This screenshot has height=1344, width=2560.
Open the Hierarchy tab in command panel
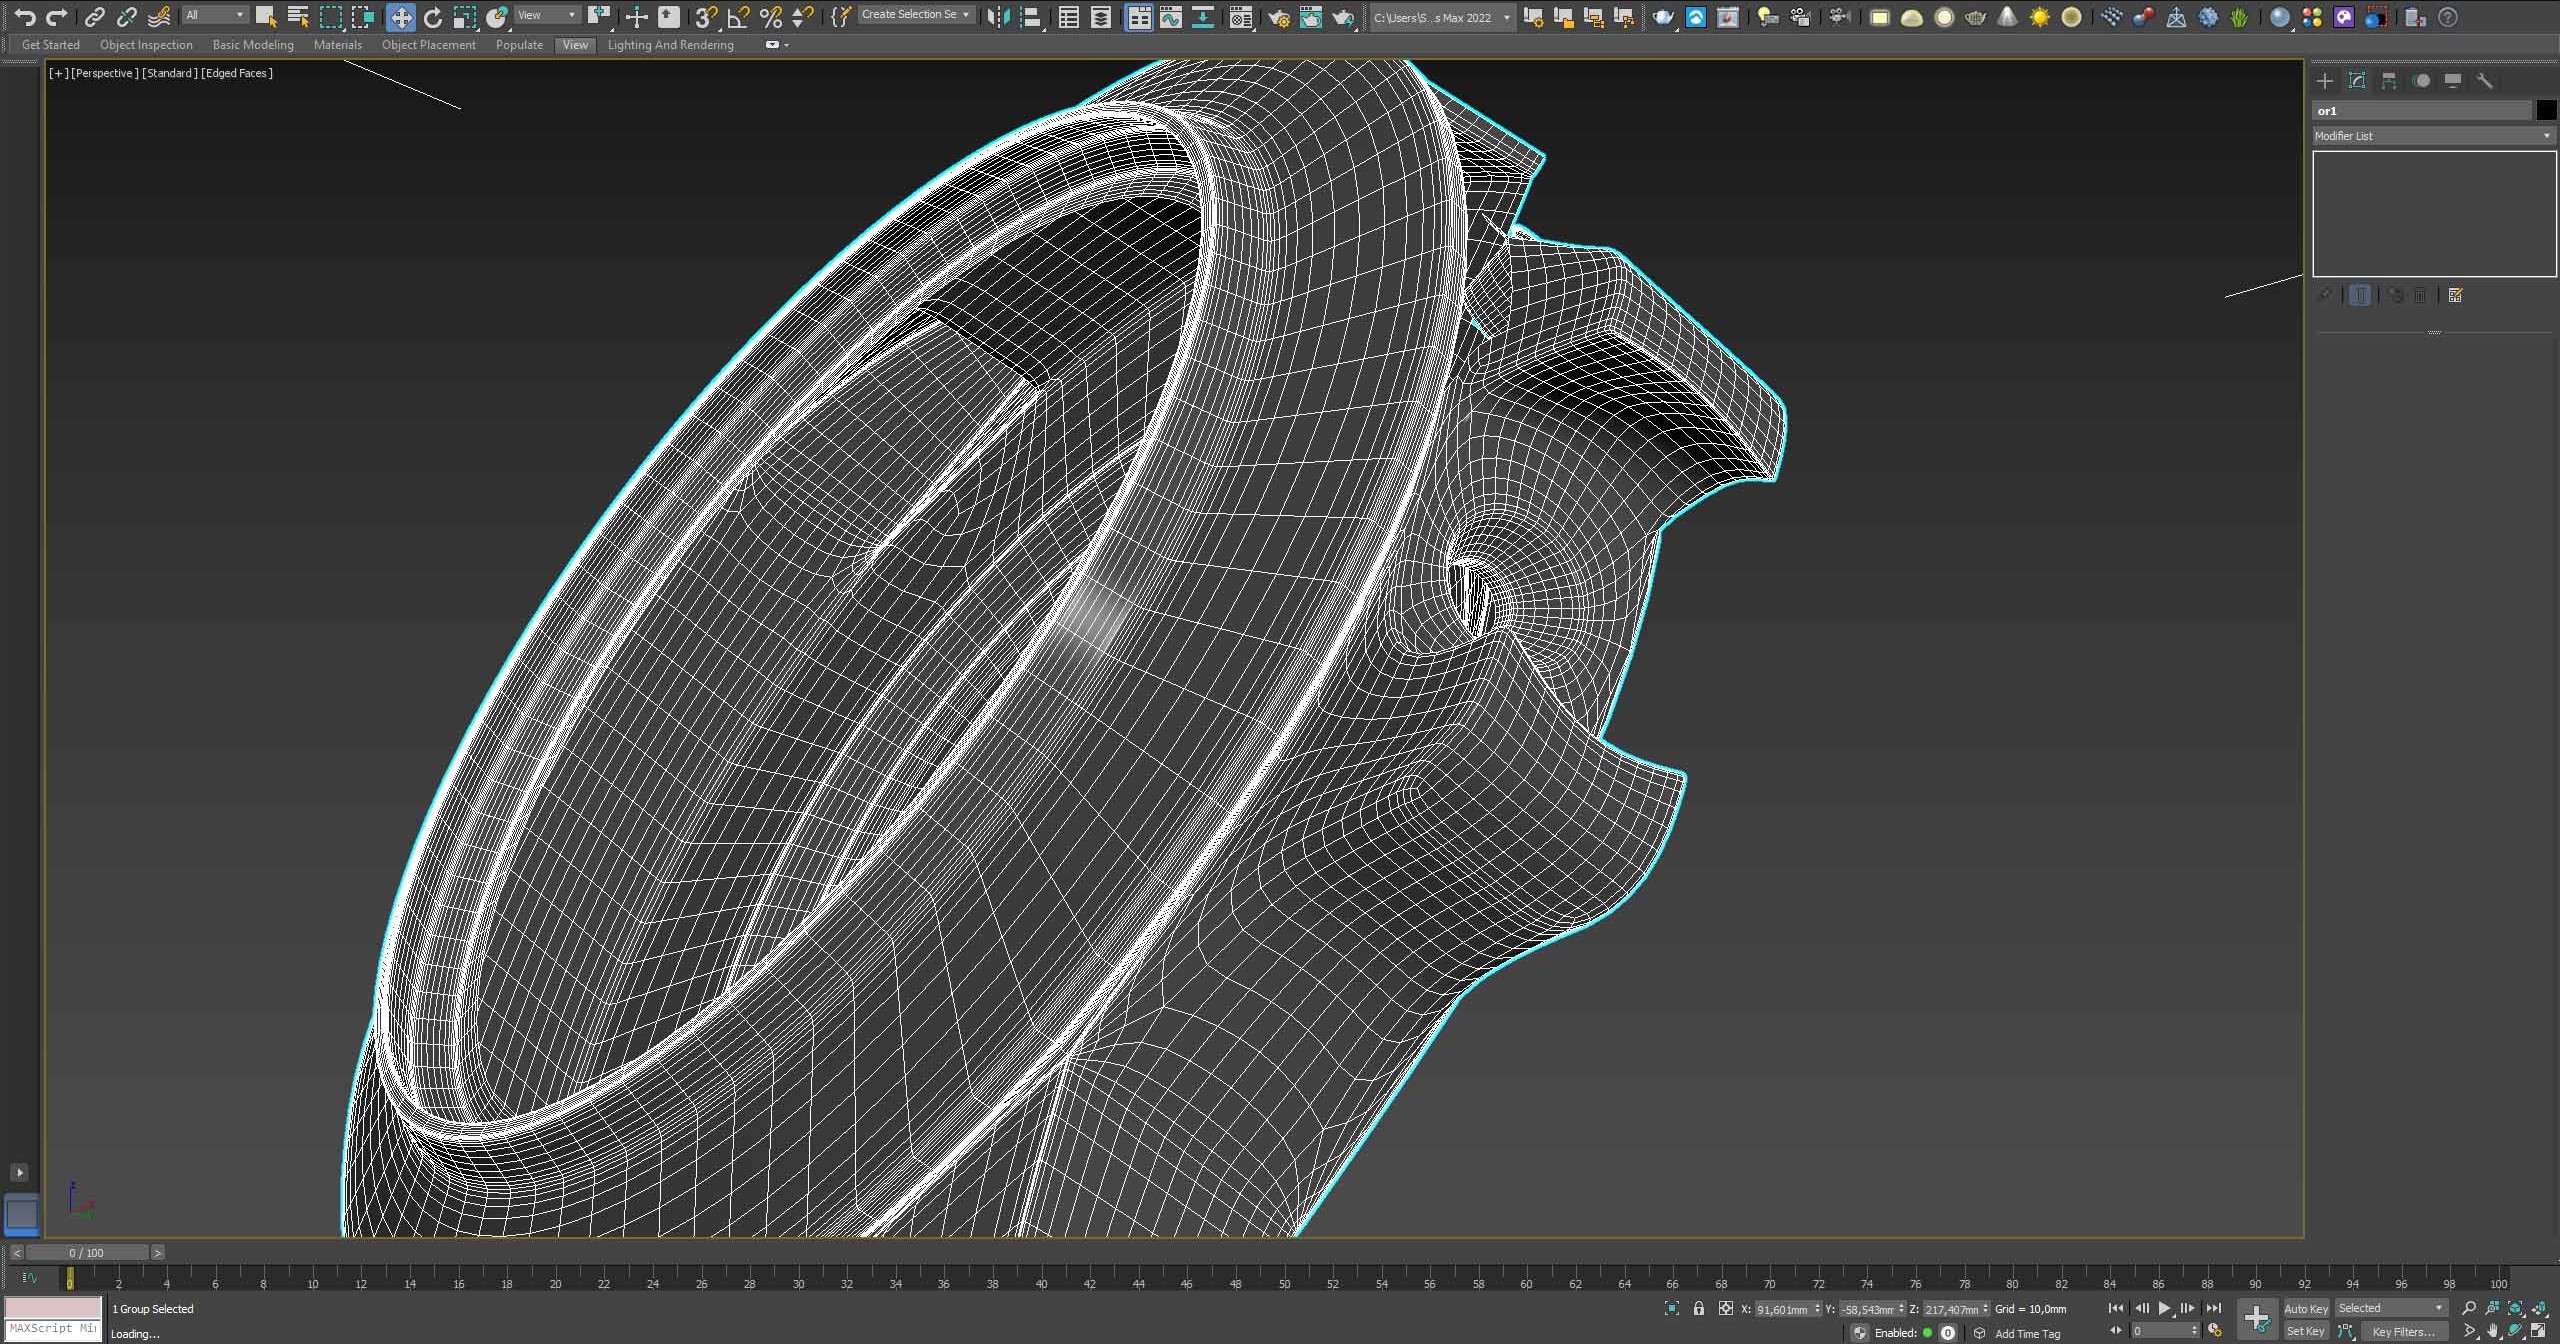2389,81
